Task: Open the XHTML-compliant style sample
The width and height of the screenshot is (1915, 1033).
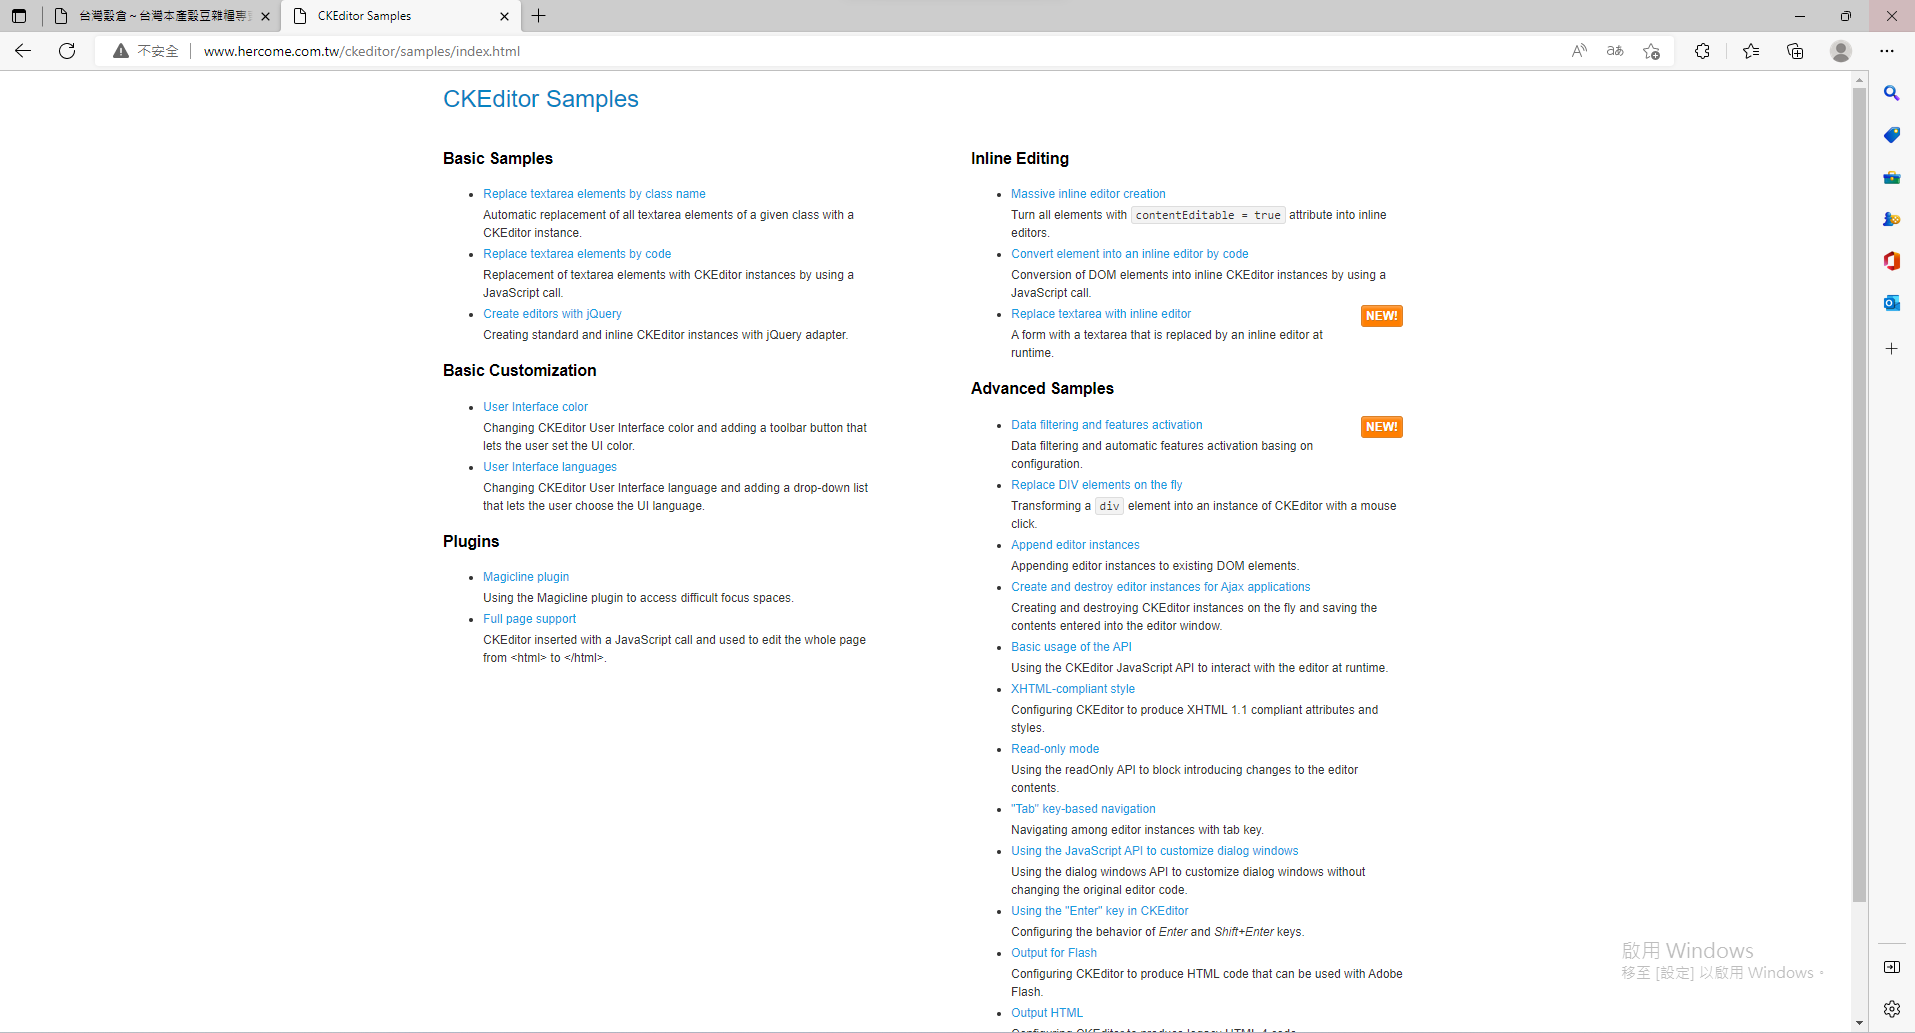Action: (x=1073, y=689)
